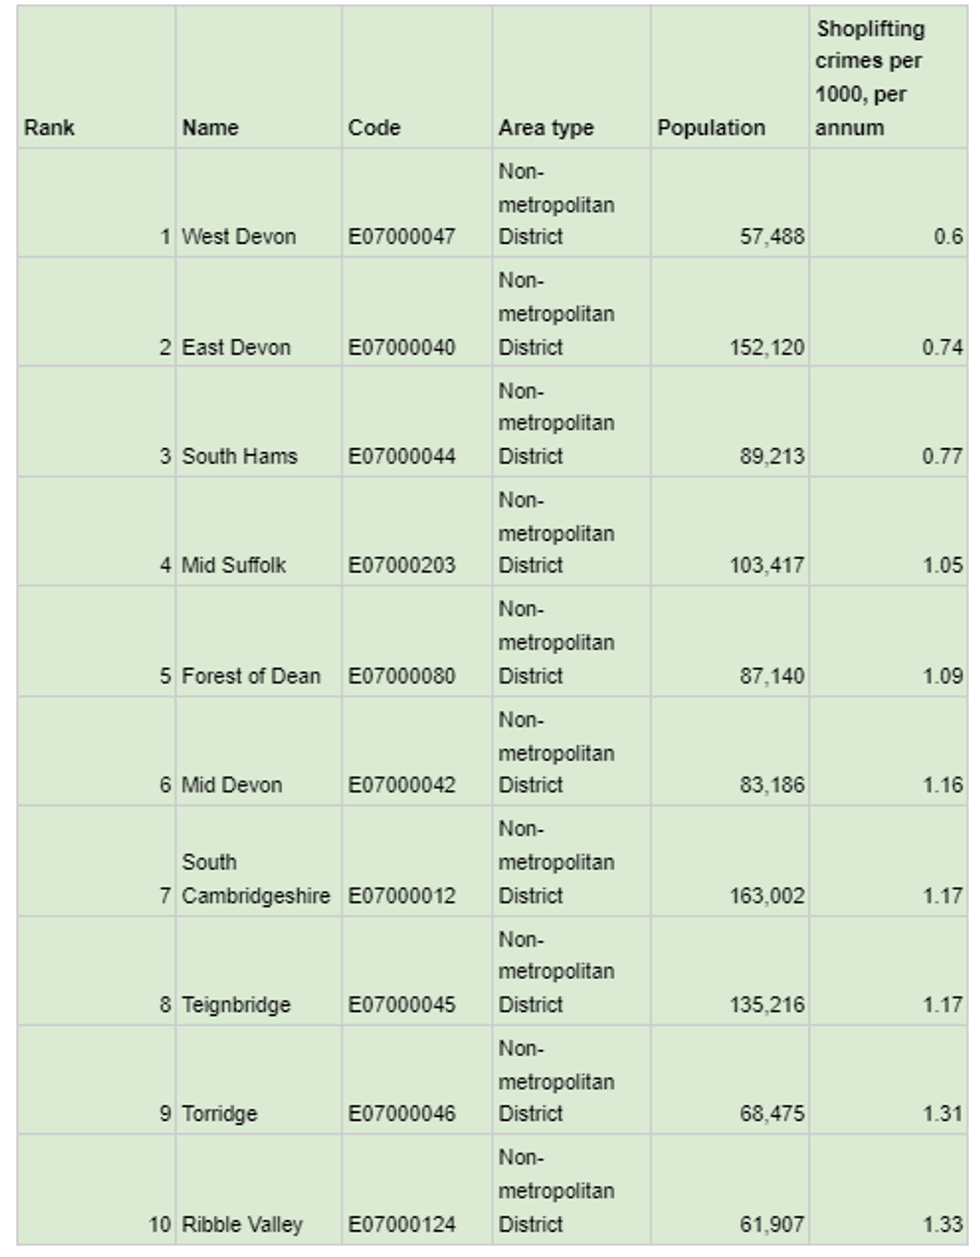980x1257 pixels.
Task: Click the Code column header
Action: pos(374,128)
